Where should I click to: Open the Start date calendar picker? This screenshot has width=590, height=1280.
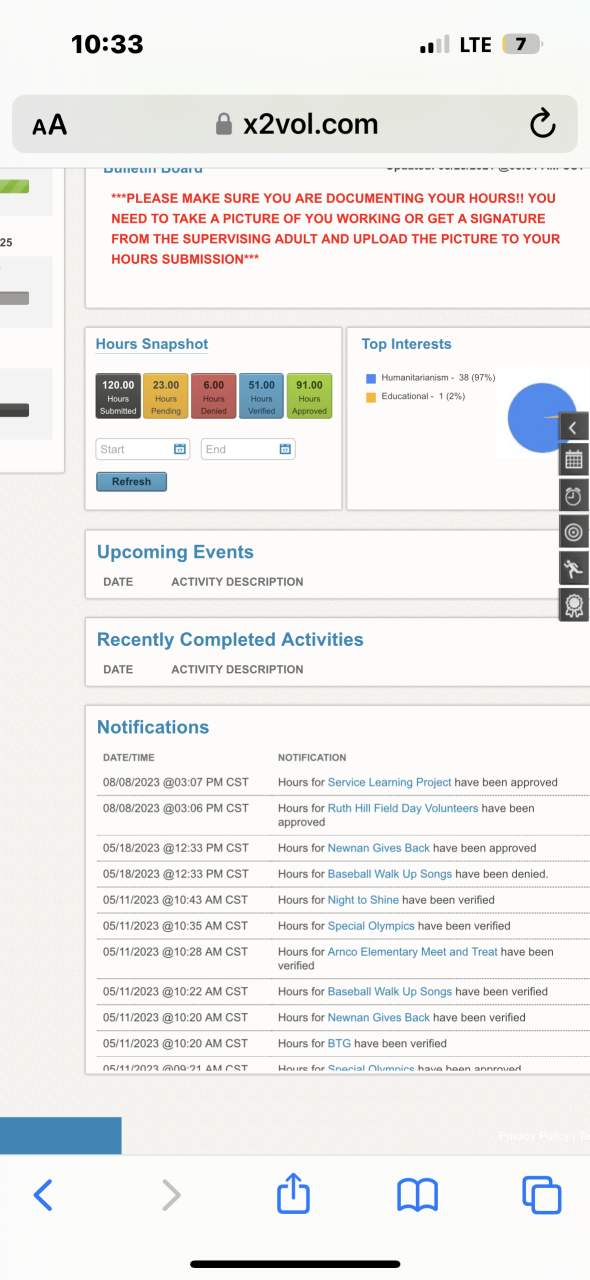point(180,450)
